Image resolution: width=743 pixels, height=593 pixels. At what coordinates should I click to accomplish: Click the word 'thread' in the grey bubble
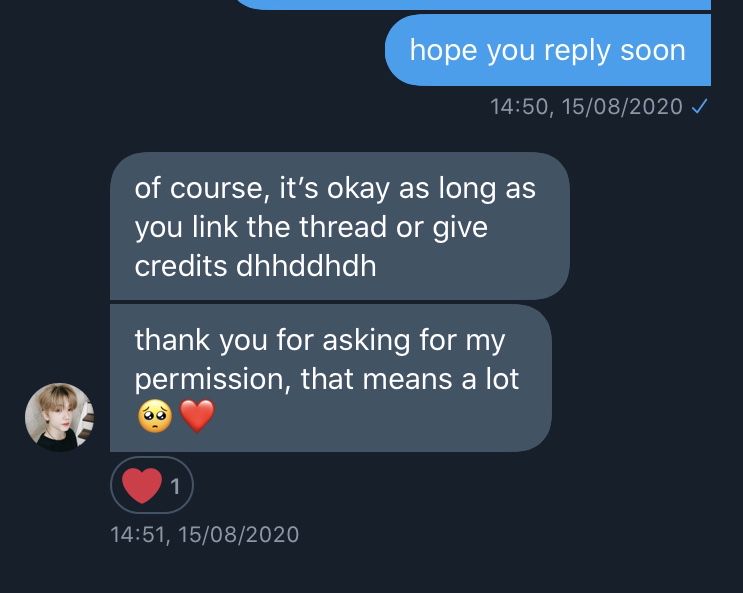343,227
